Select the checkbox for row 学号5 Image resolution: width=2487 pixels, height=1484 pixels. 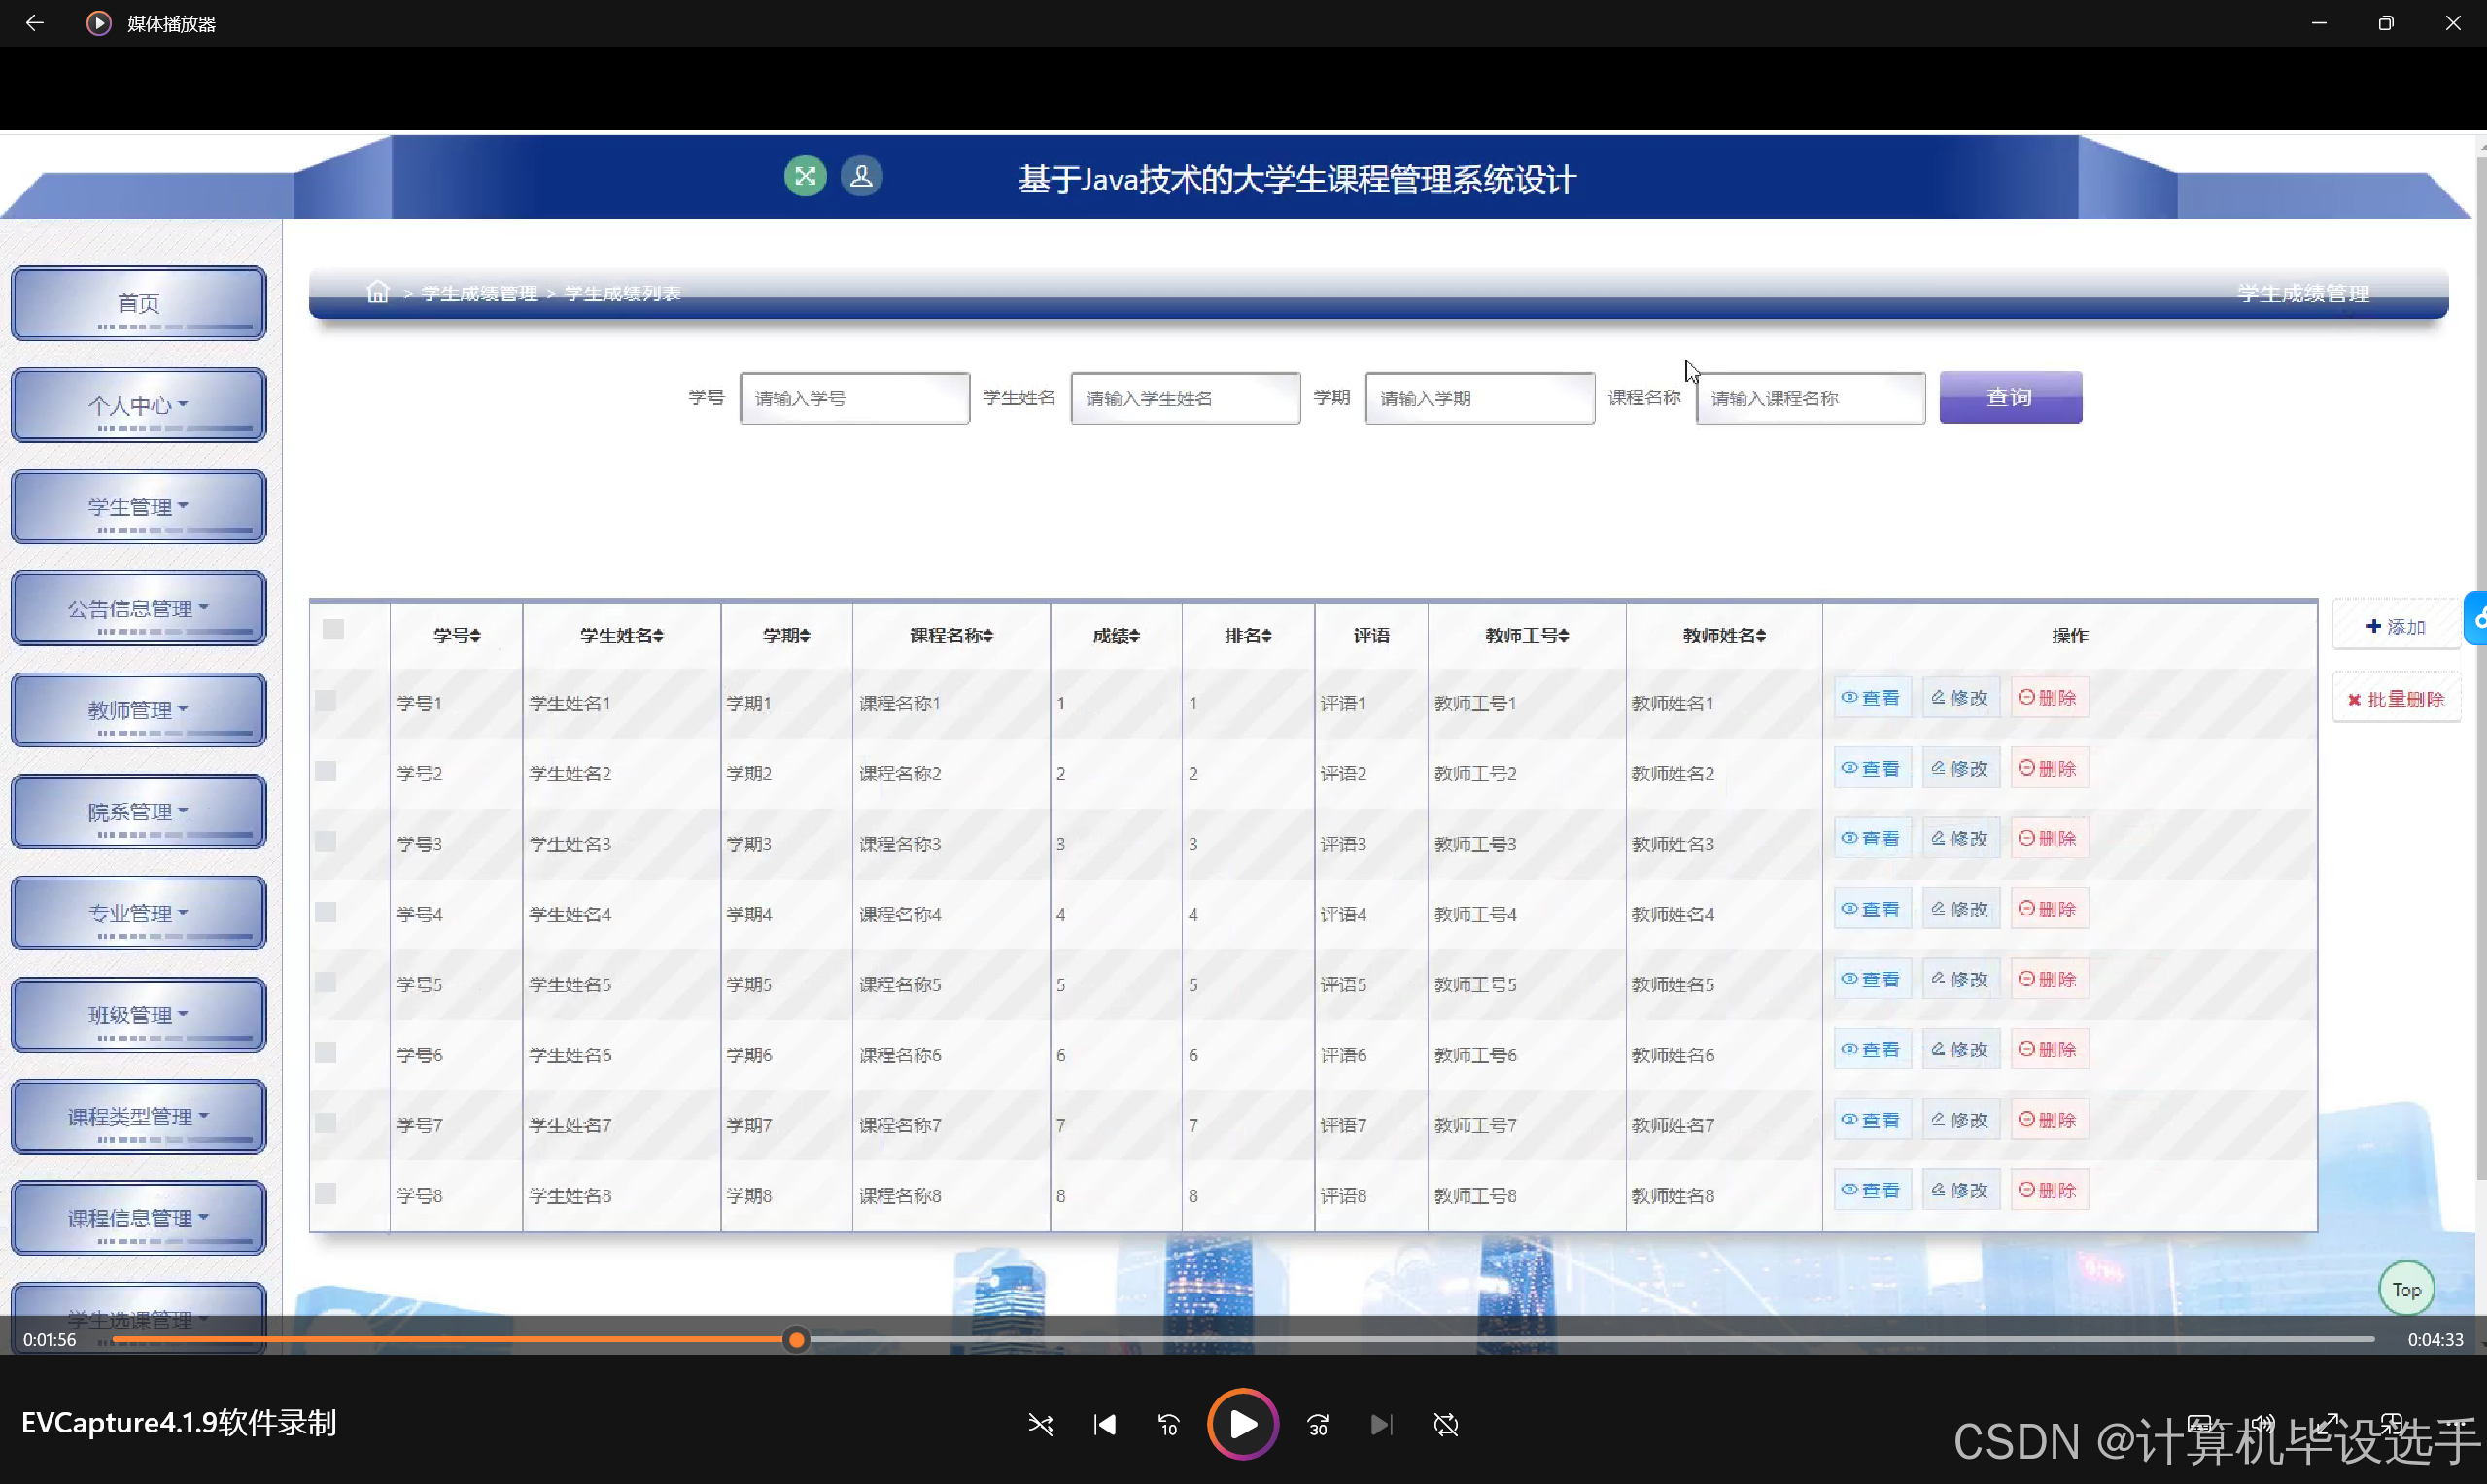click(x=326, y=982)
